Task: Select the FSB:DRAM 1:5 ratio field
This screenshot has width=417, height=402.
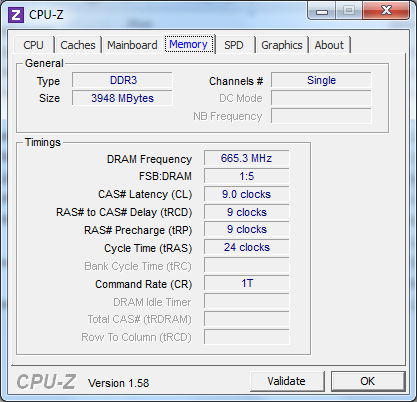Action: (247, 176)
